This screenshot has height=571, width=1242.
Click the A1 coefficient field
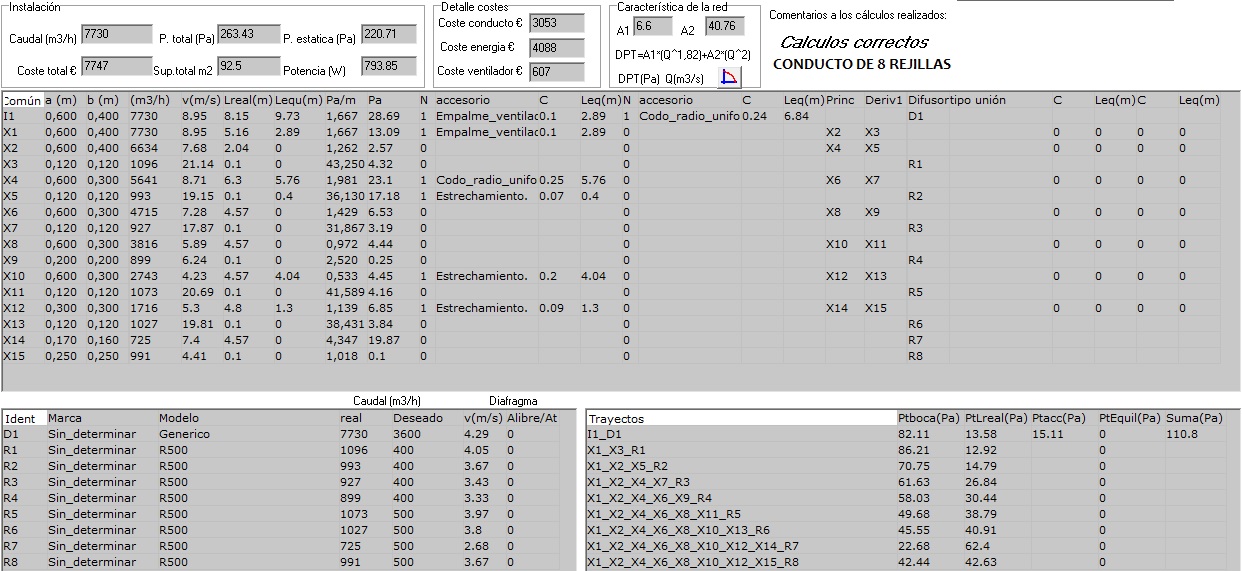[653, 26]
